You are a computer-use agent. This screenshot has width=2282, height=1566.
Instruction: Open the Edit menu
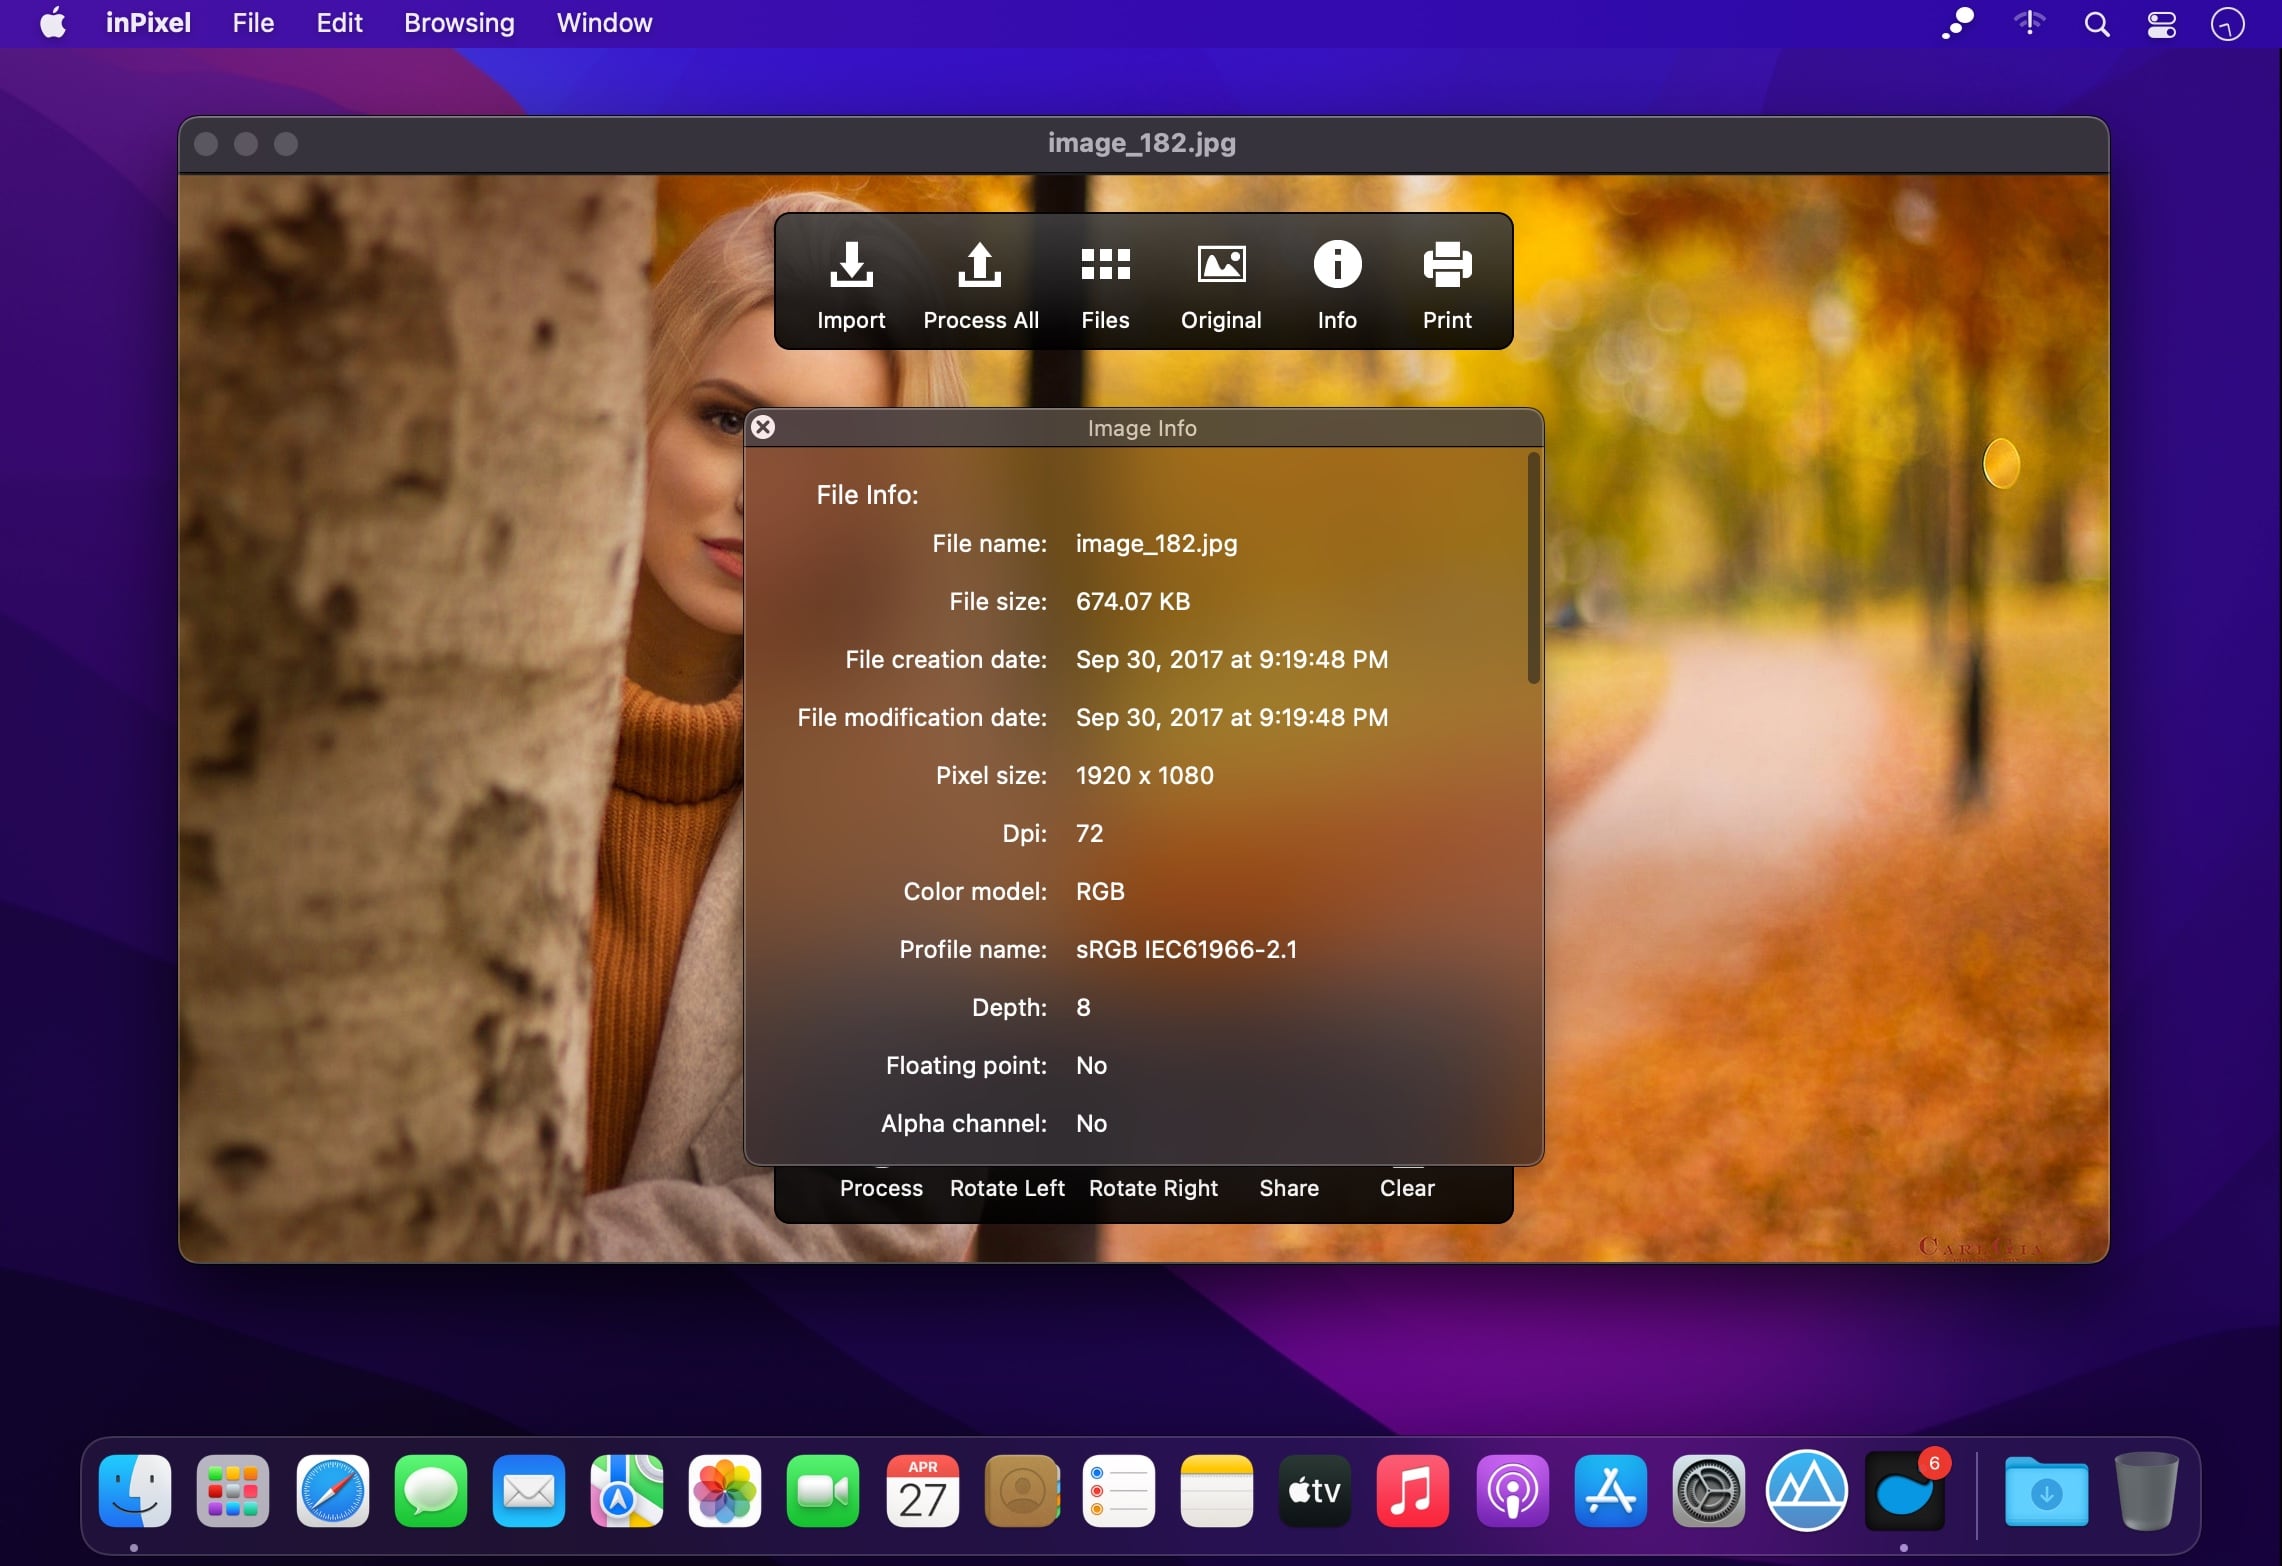click(339, 23)
